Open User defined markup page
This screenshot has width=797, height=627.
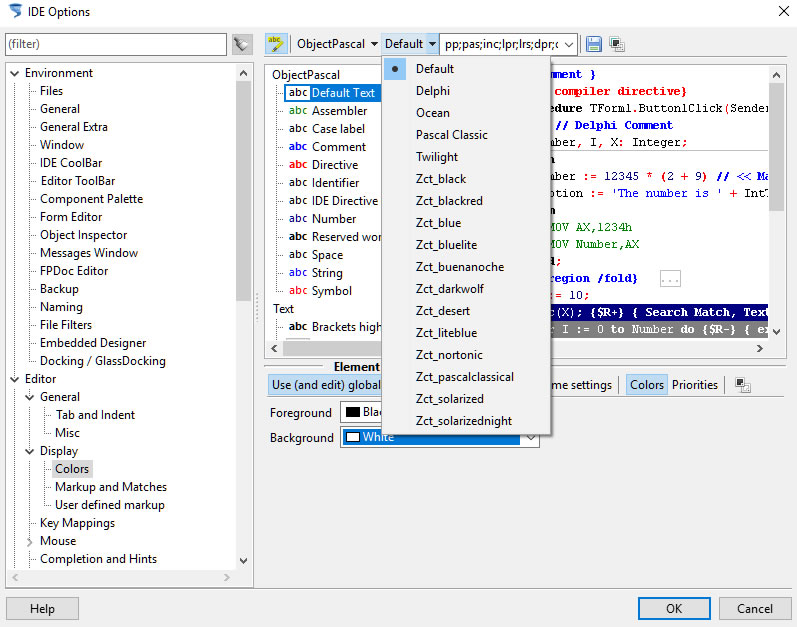[110, 505]
